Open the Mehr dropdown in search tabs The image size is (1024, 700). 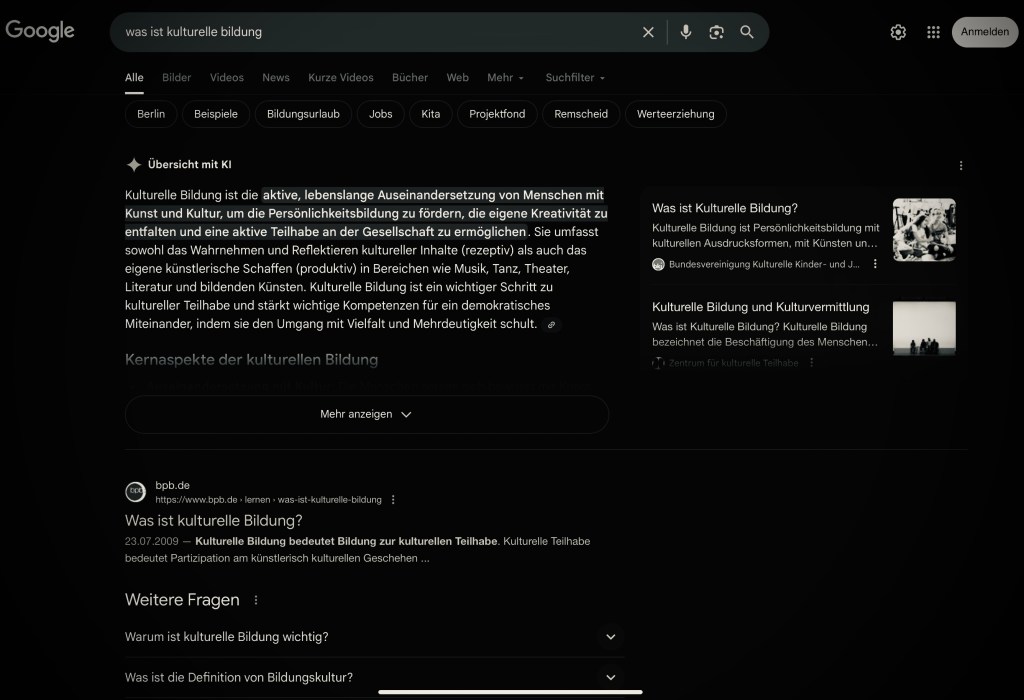point(505,78)
